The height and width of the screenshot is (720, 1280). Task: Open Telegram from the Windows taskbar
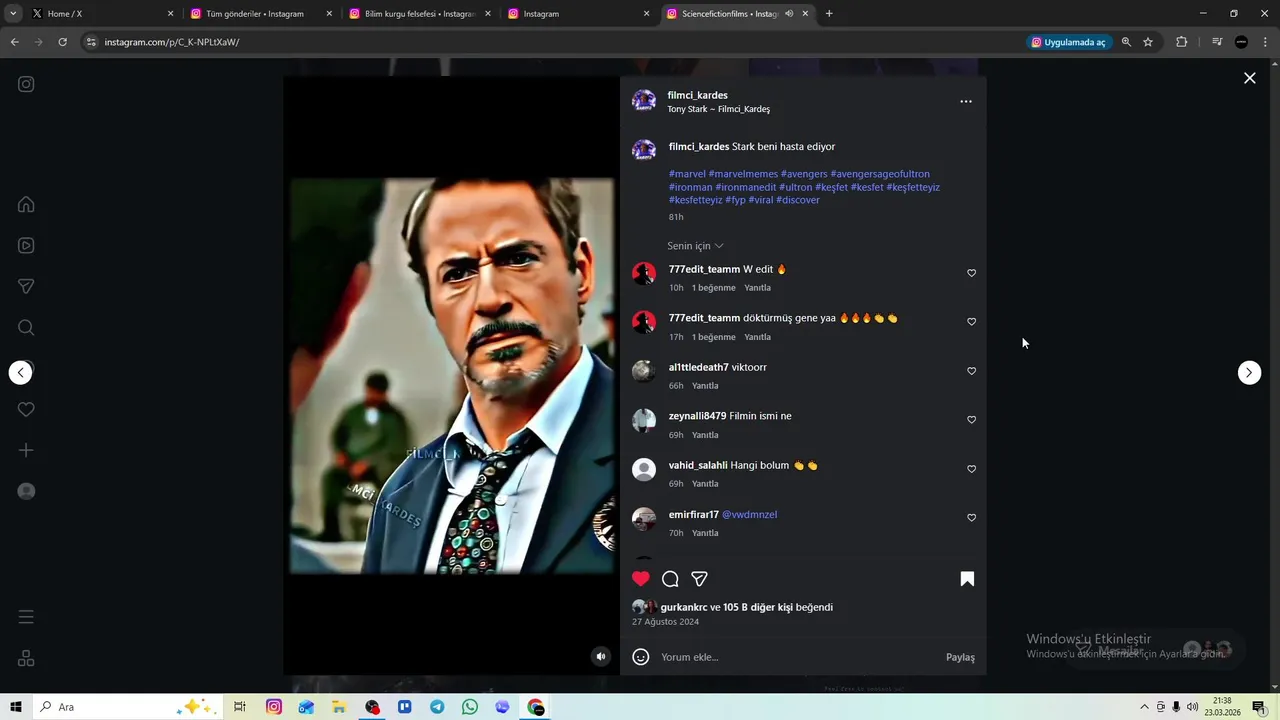click(x=437, y=707)
